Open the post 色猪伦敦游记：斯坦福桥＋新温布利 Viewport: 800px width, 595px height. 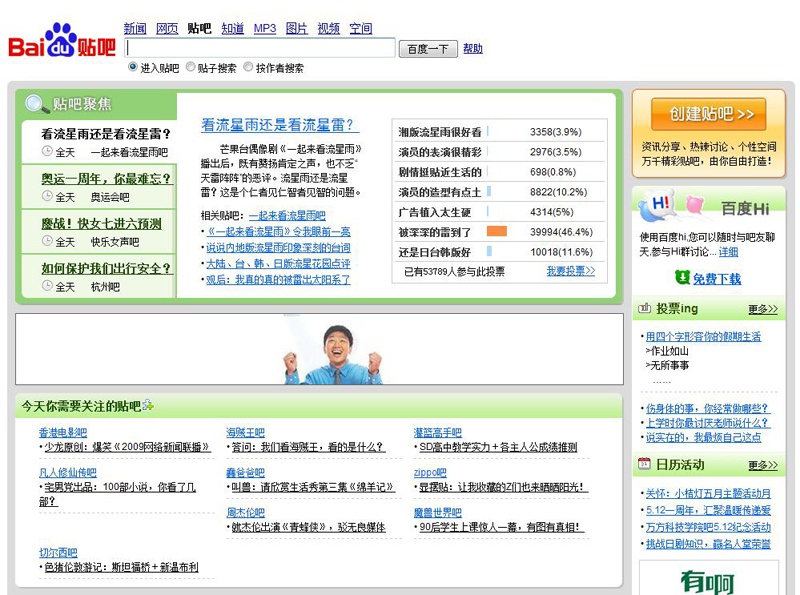(121, 567)
